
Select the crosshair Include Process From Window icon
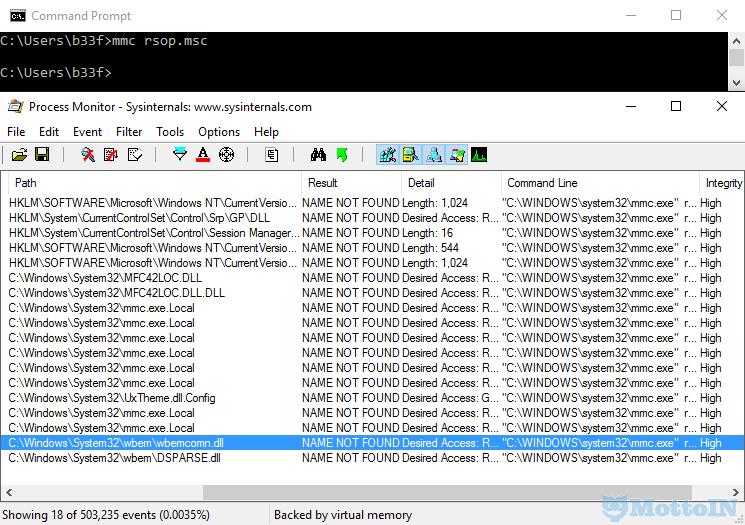226,155
